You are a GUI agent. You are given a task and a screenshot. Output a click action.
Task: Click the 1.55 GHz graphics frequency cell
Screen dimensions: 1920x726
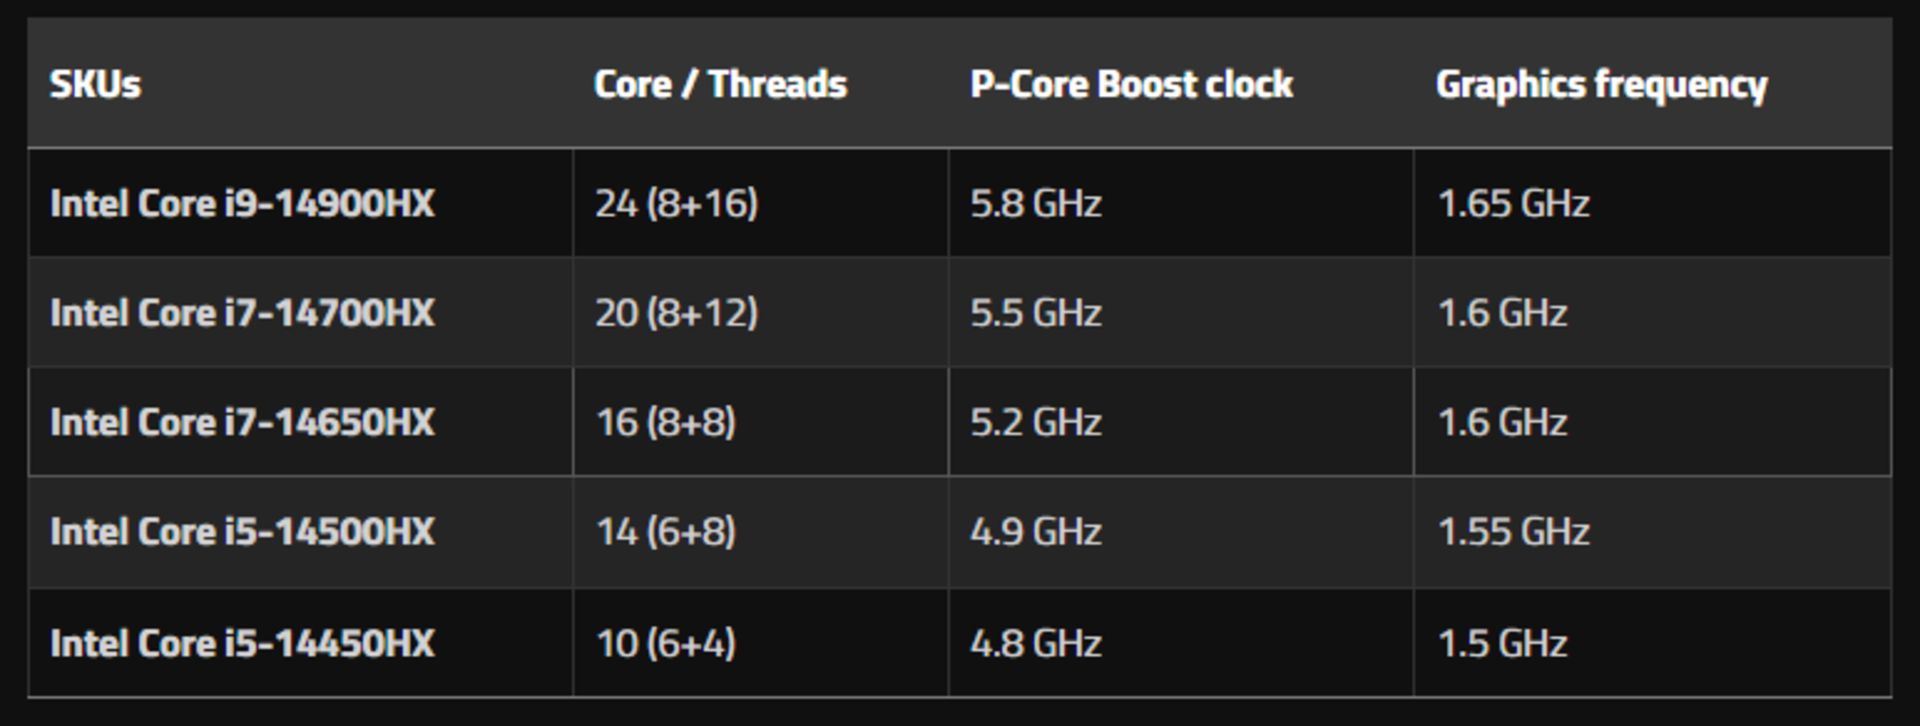point(1513,531)
